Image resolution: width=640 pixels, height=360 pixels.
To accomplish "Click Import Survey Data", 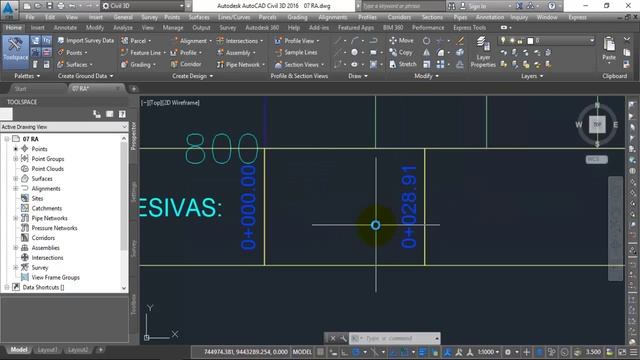I will point(85,40).
